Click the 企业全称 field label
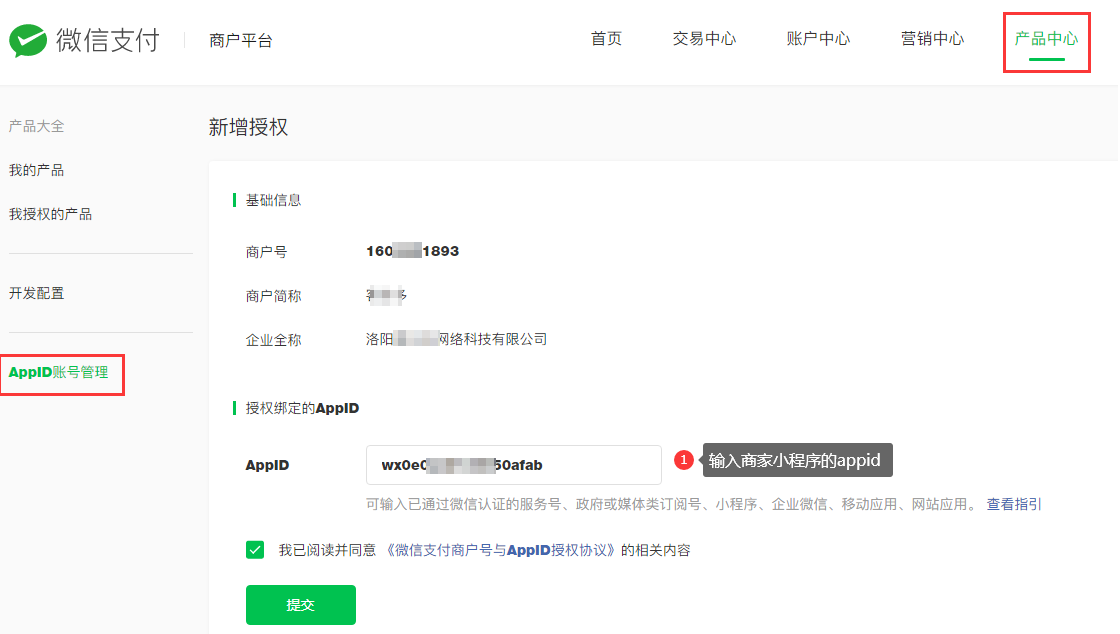This screenshot has height=634, width=1120. pyautogui.click(x=274, y=340)
